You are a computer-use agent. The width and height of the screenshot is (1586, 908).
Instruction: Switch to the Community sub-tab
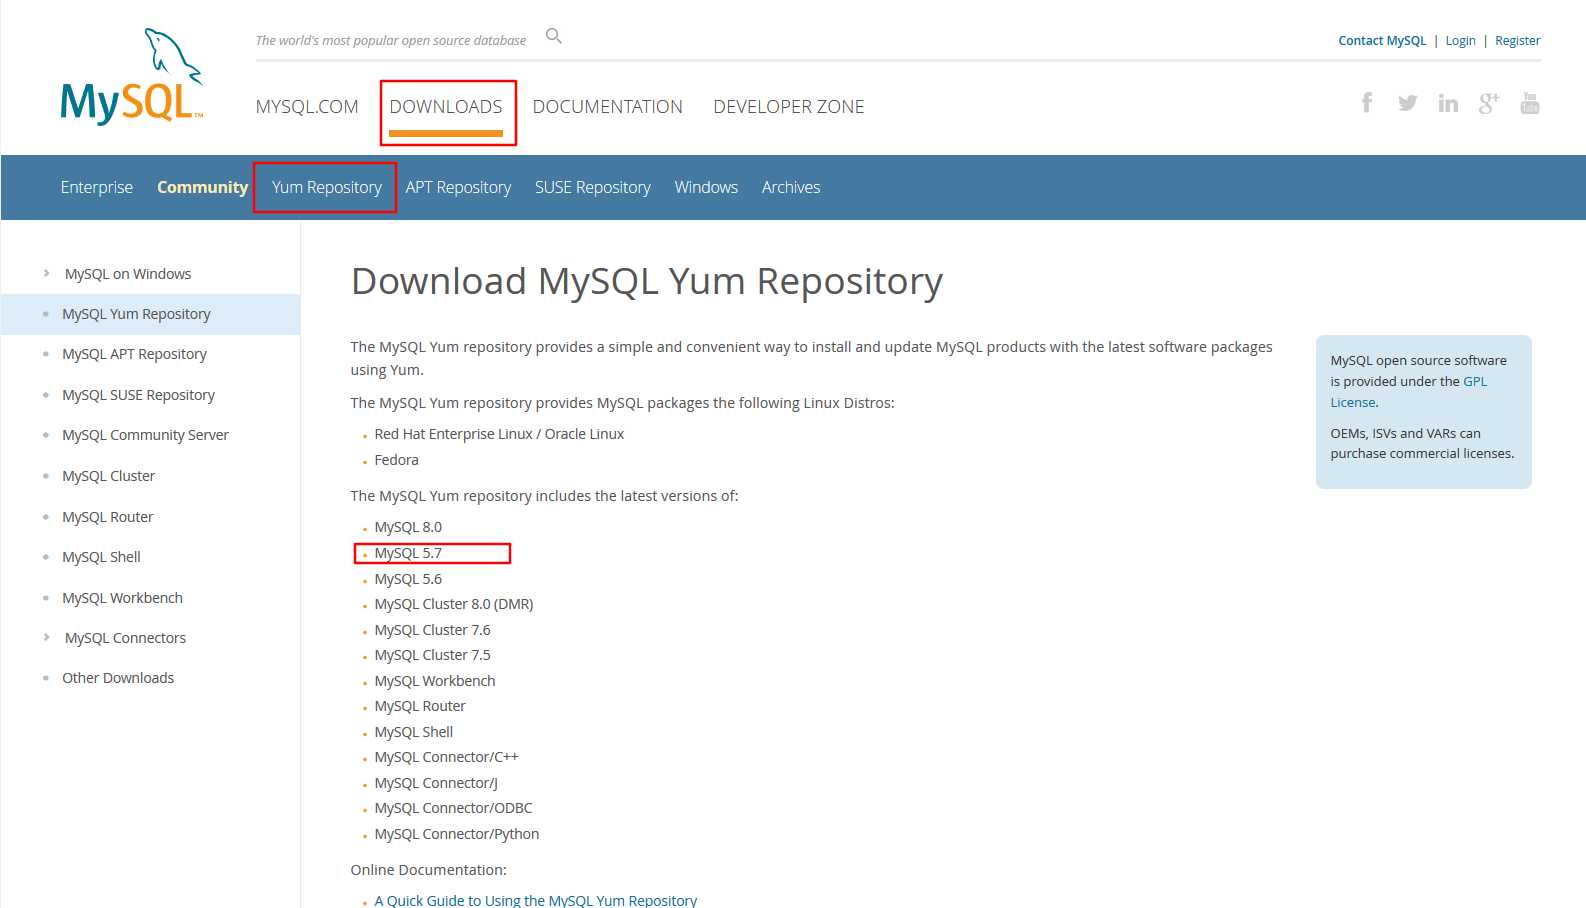(x=202, y=187)
